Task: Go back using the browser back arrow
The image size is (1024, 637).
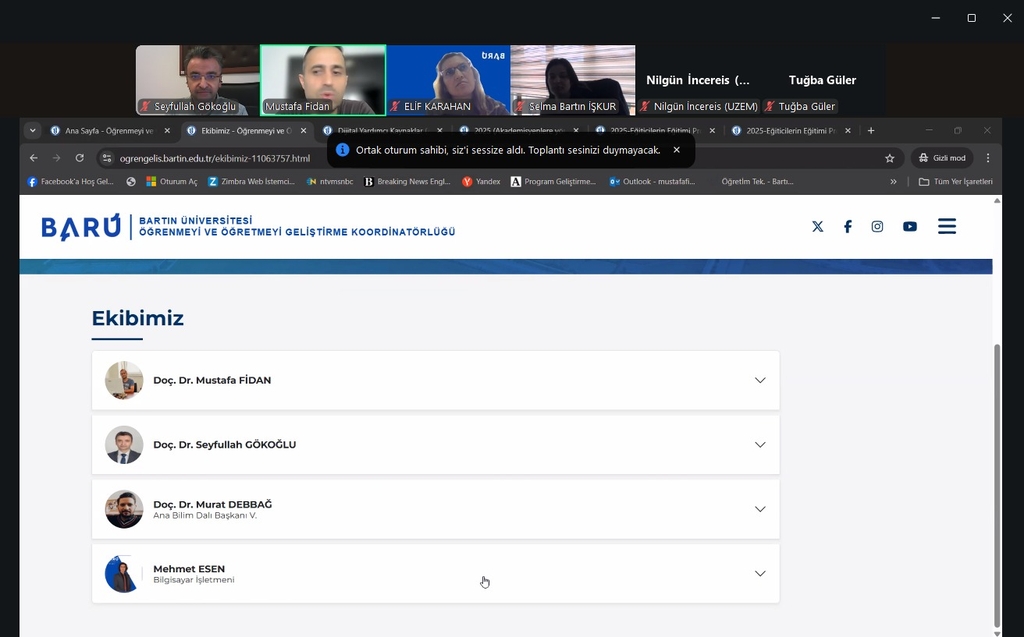Action: (34, 158)
